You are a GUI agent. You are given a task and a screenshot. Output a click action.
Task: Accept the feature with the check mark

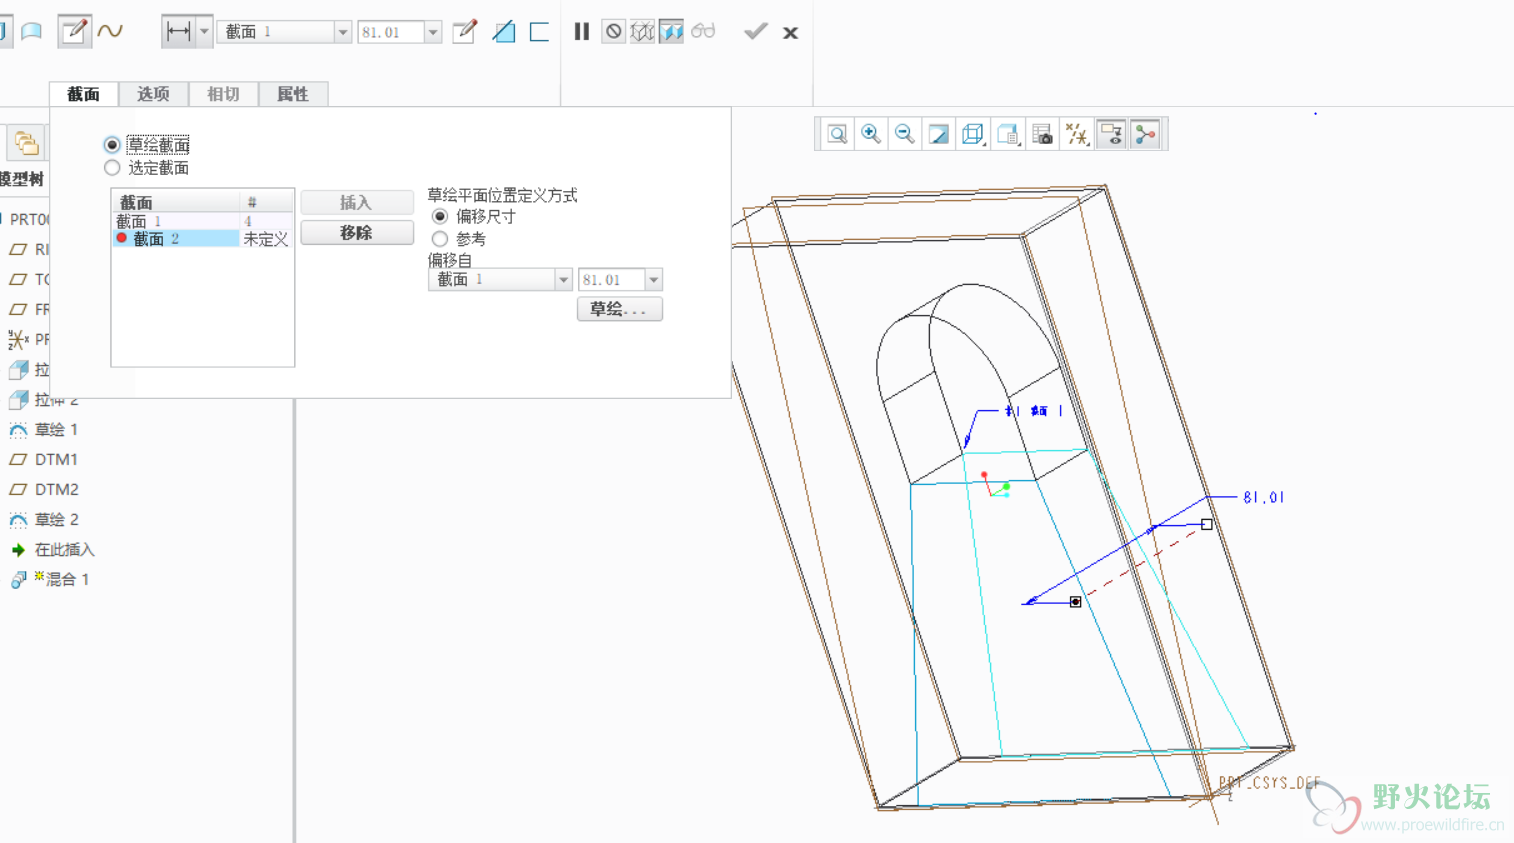(756, 32)
